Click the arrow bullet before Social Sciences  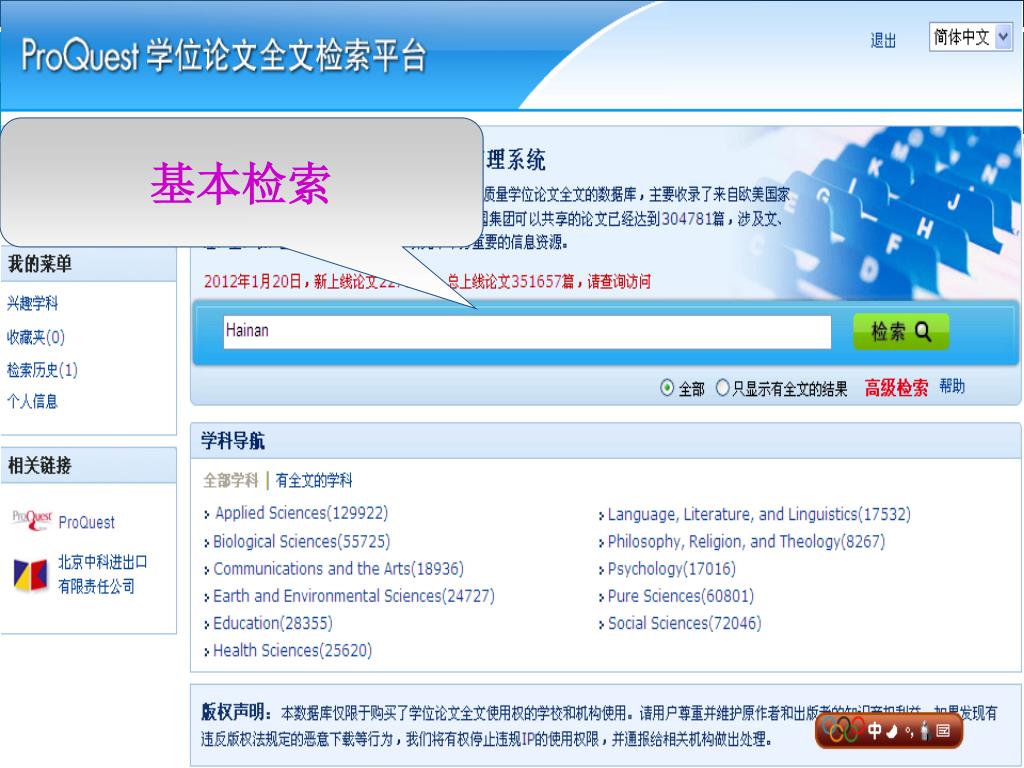(601, 625)
